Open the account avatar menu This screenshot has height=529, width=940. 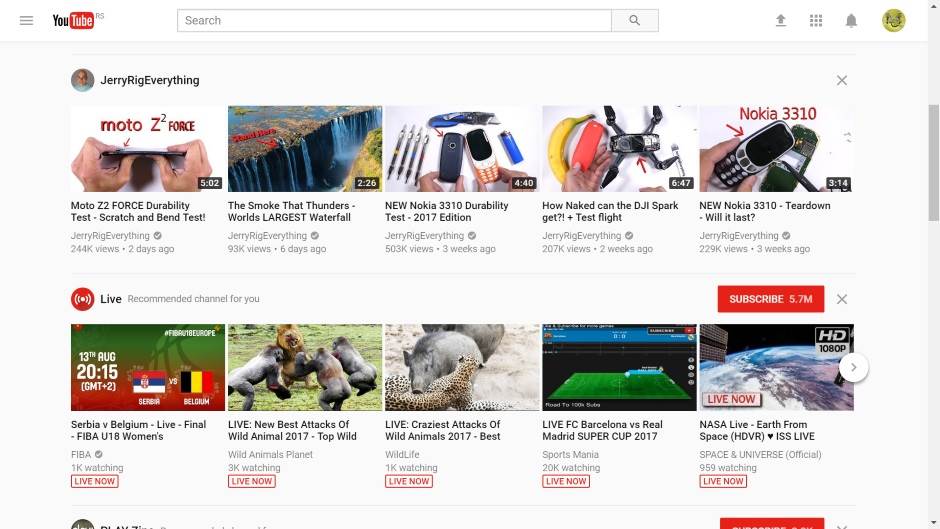click(x=893, y=20)
